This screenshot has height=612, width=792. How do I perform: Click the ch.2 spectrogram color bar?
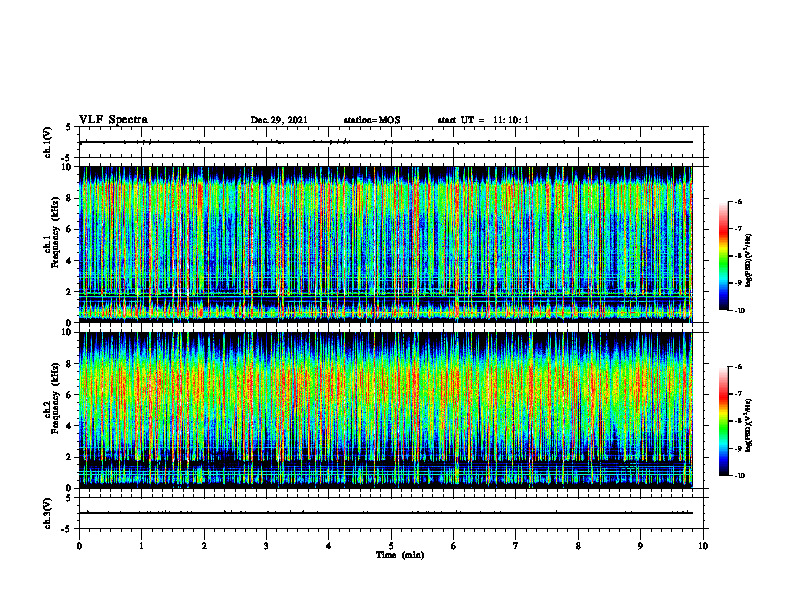click(x=723, y=421)
